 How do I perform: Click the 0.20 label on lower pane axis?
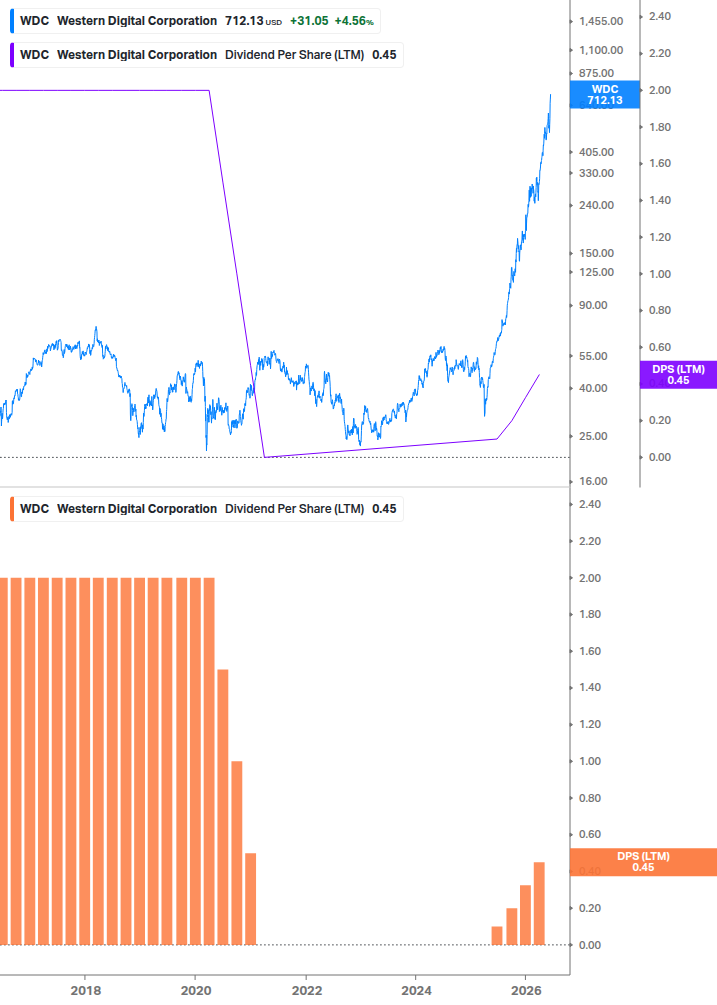tap(590, 908)
